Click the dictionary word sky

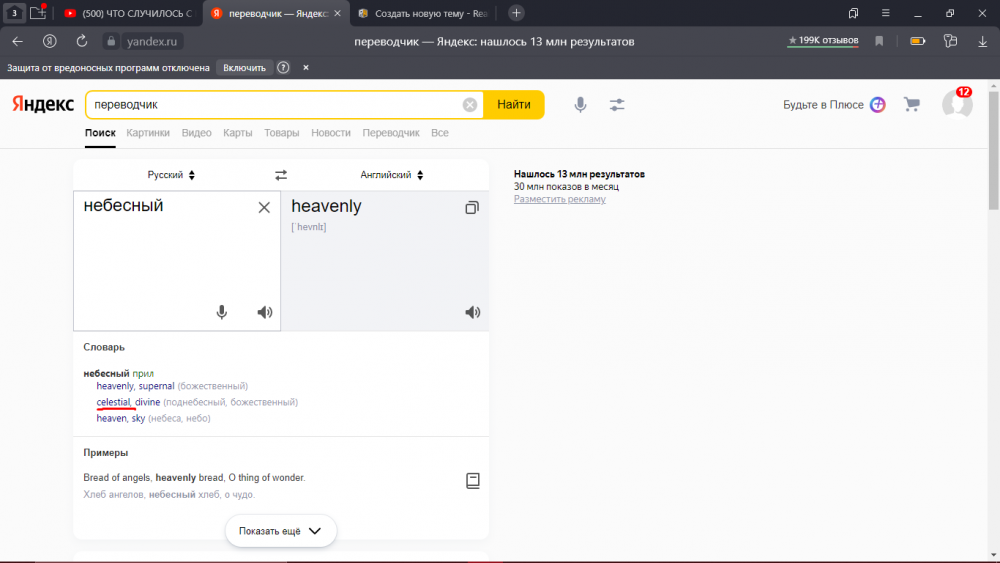138,418
